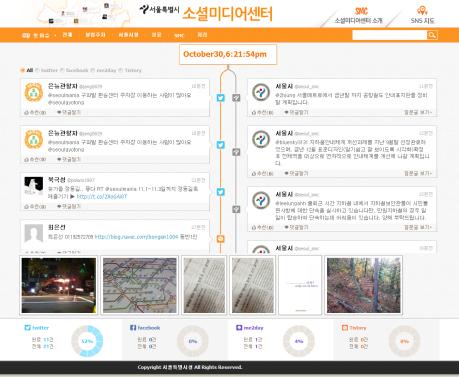Click the me2day percentage donut chart
Screen dimensions: 459x377
299,341
